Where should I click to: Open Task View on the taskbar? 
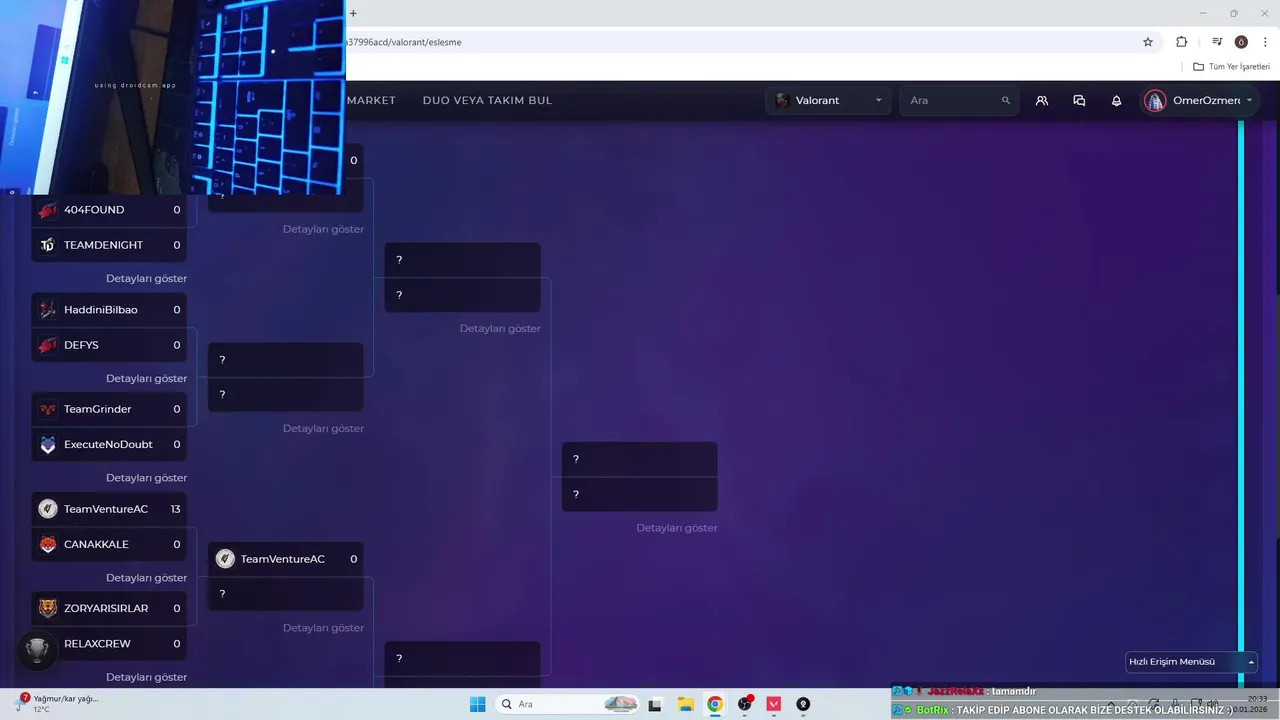(655, 704)
